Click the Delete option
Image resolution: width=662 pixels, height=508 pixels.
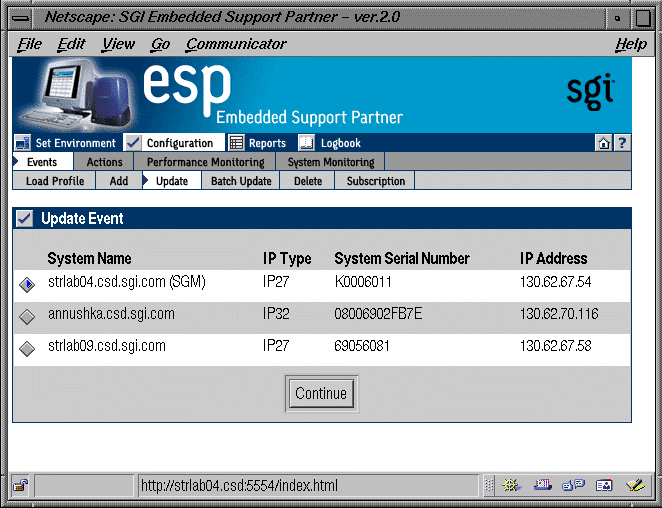tap(308, 181)
